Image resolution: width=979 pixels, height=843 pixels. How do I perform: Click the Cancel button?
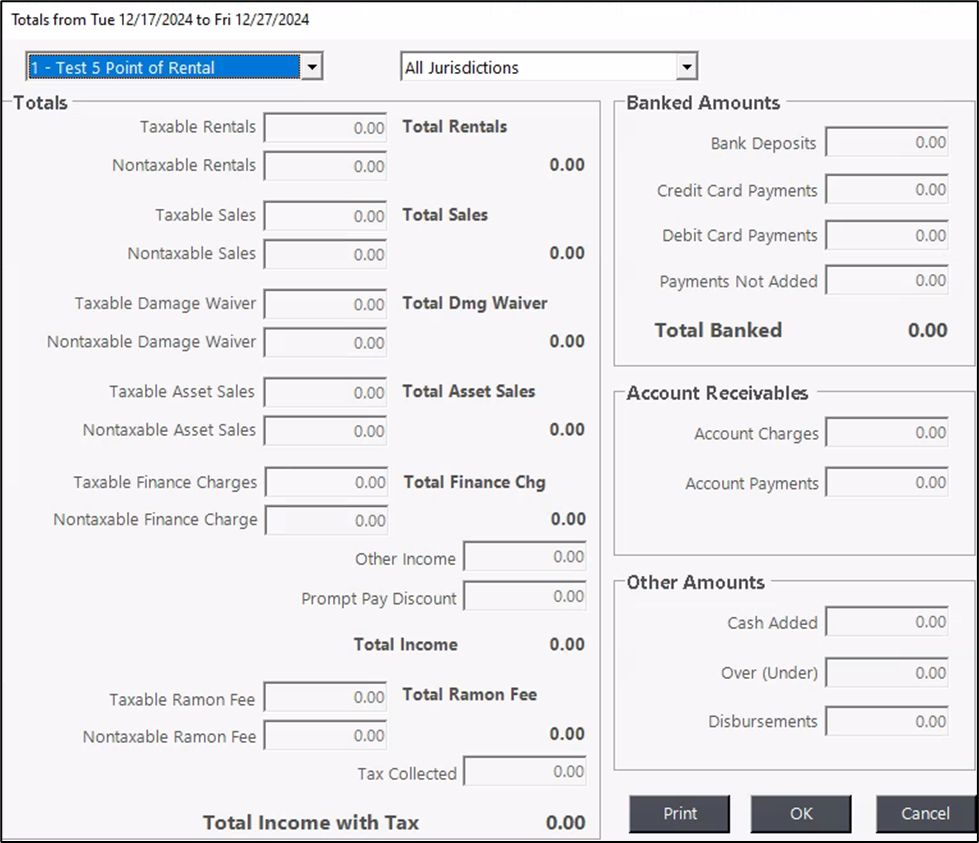coord(925,813)
